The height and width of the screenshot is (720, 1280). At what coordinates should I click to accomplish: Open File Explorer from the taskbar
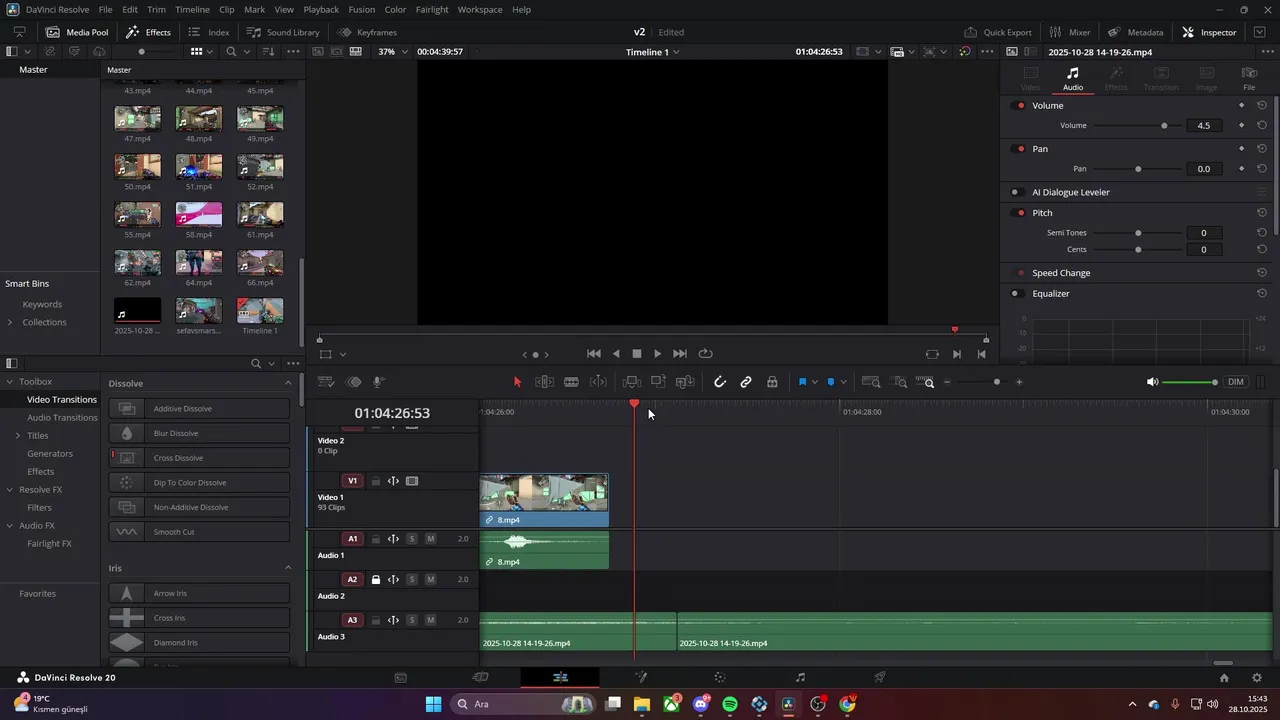click(641, 704)
